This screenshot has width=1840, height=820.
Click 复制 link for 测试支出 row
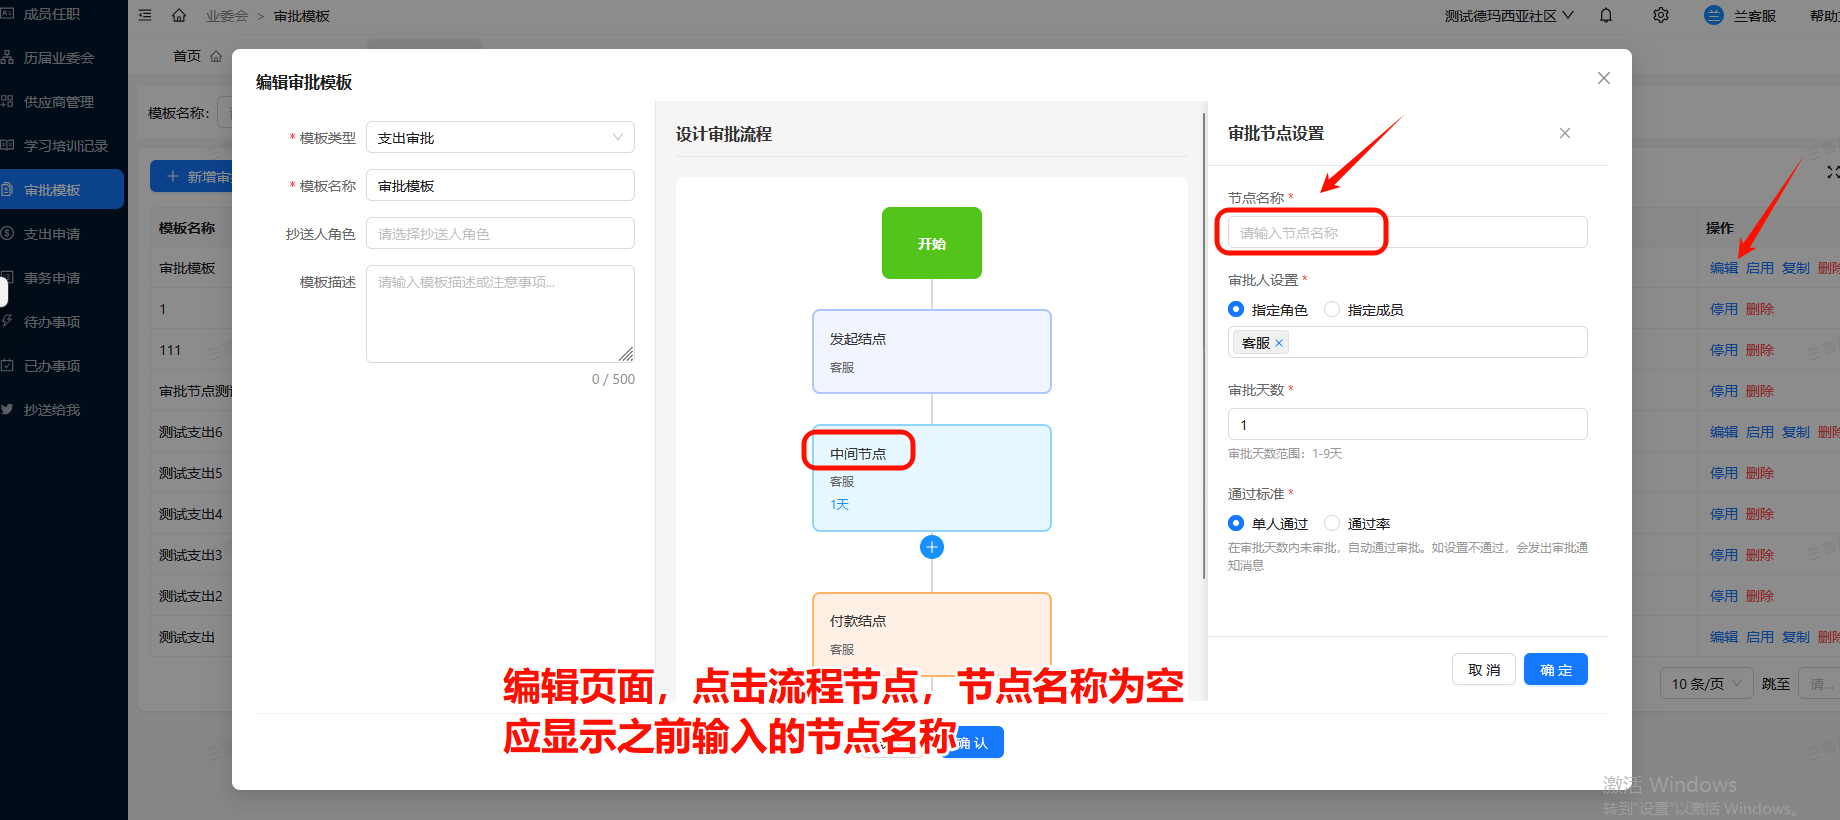[x=1796, y=637]
